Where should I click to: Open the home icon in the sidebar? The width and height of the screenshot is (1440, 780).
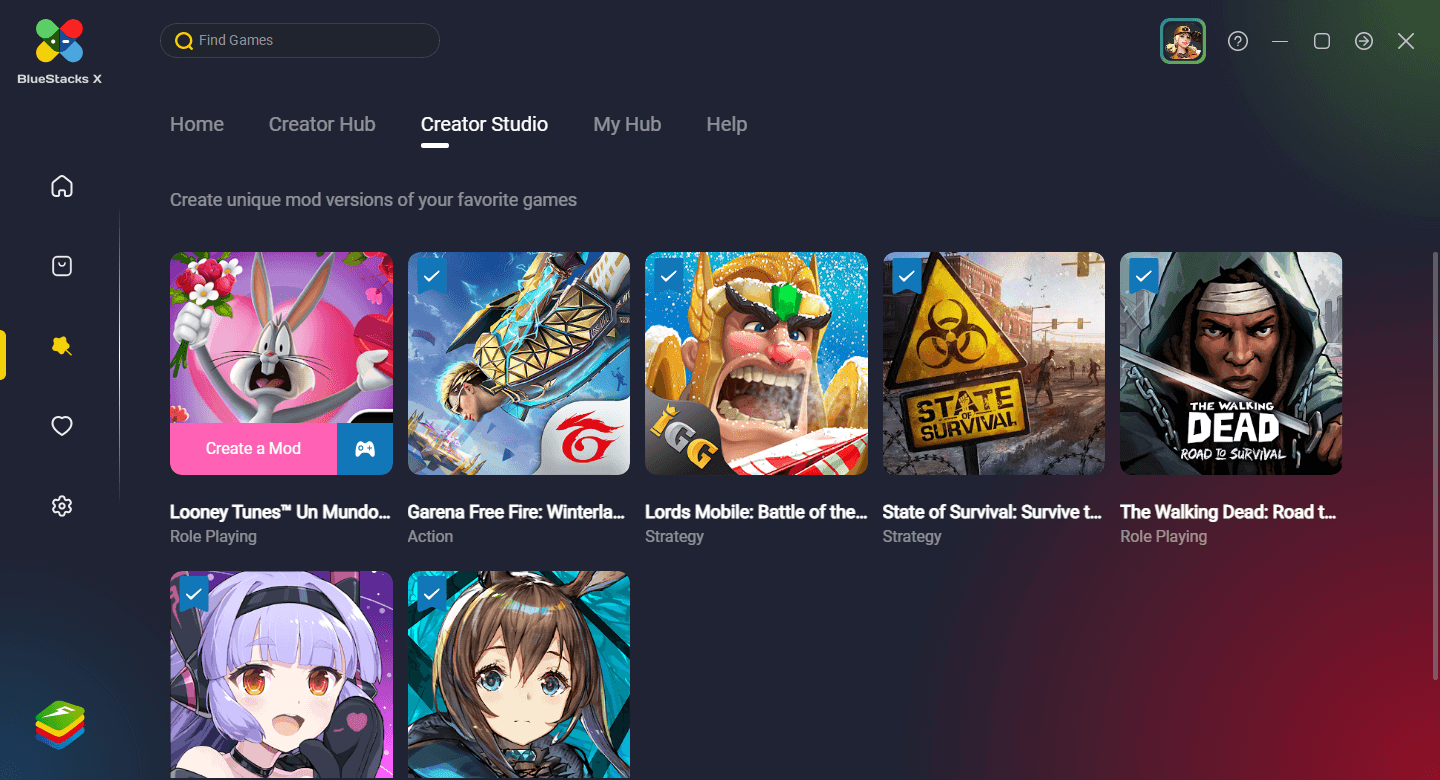62,186
